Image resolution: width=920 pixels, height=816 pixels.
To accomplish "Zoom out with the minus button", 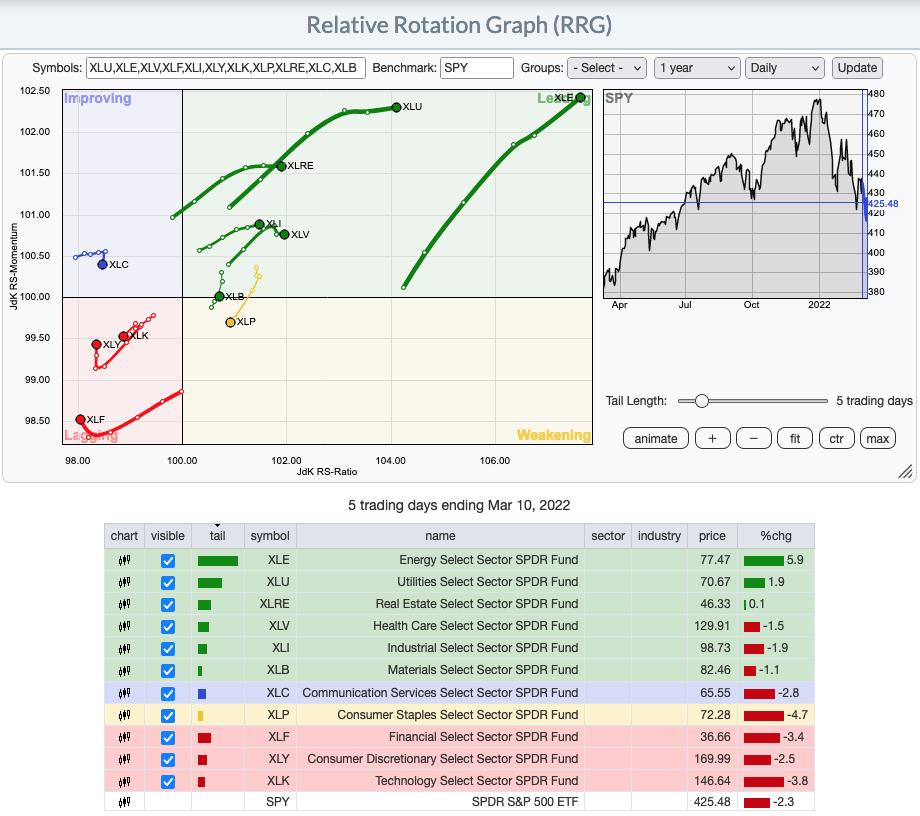I will click(753, 439).
